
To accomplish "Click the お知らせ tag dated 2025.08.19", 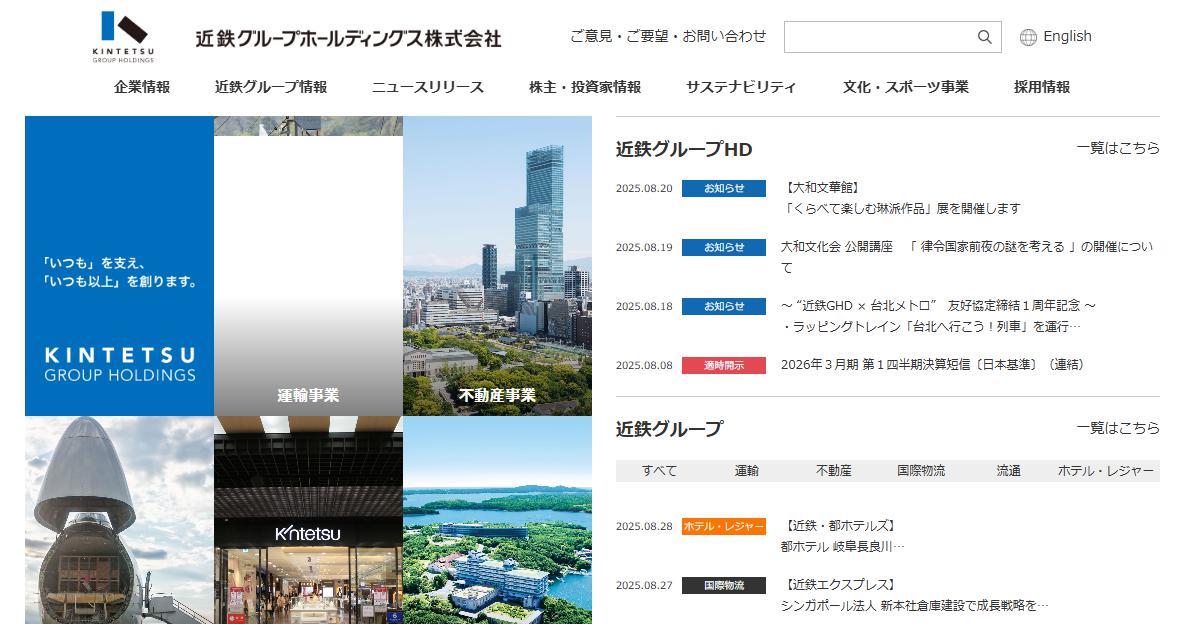I will (x=723, y=247).
